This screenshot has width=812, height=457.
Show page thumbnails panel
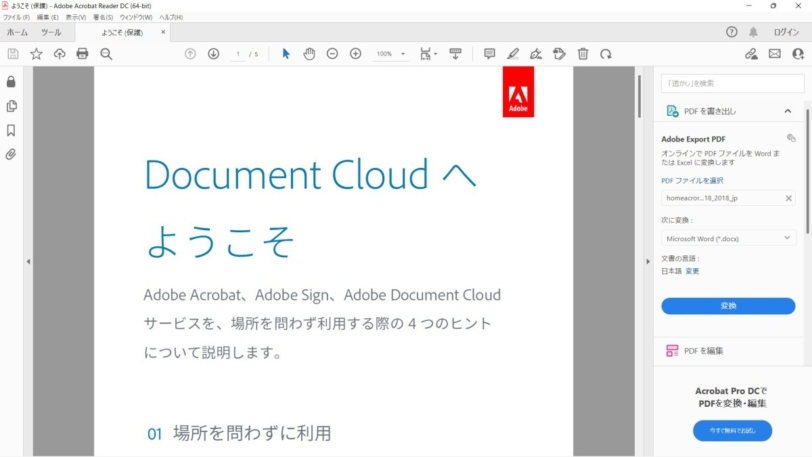(11, 106)
